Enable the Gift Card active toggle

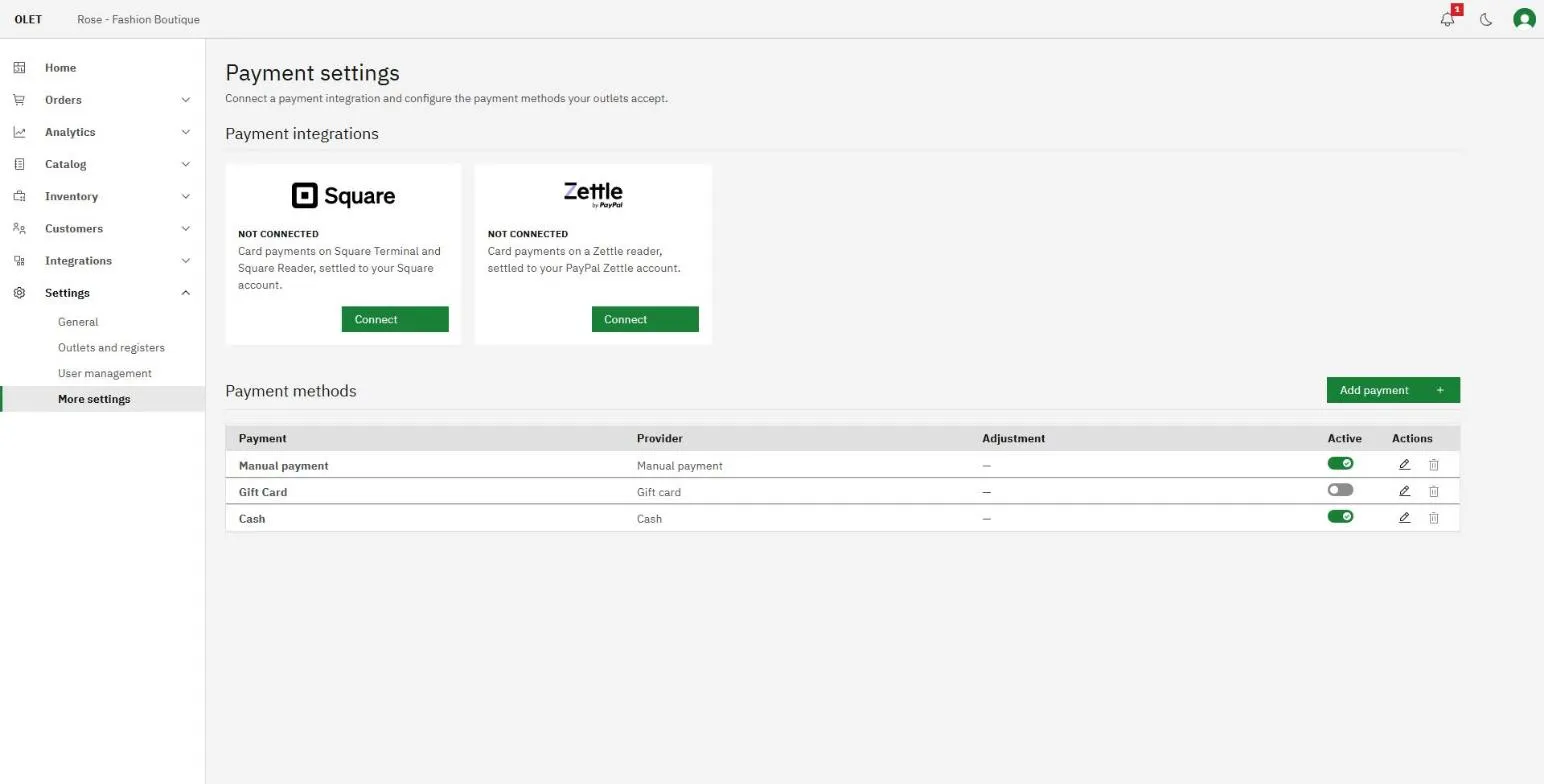pyautogui.click(x=1340, y=490)
